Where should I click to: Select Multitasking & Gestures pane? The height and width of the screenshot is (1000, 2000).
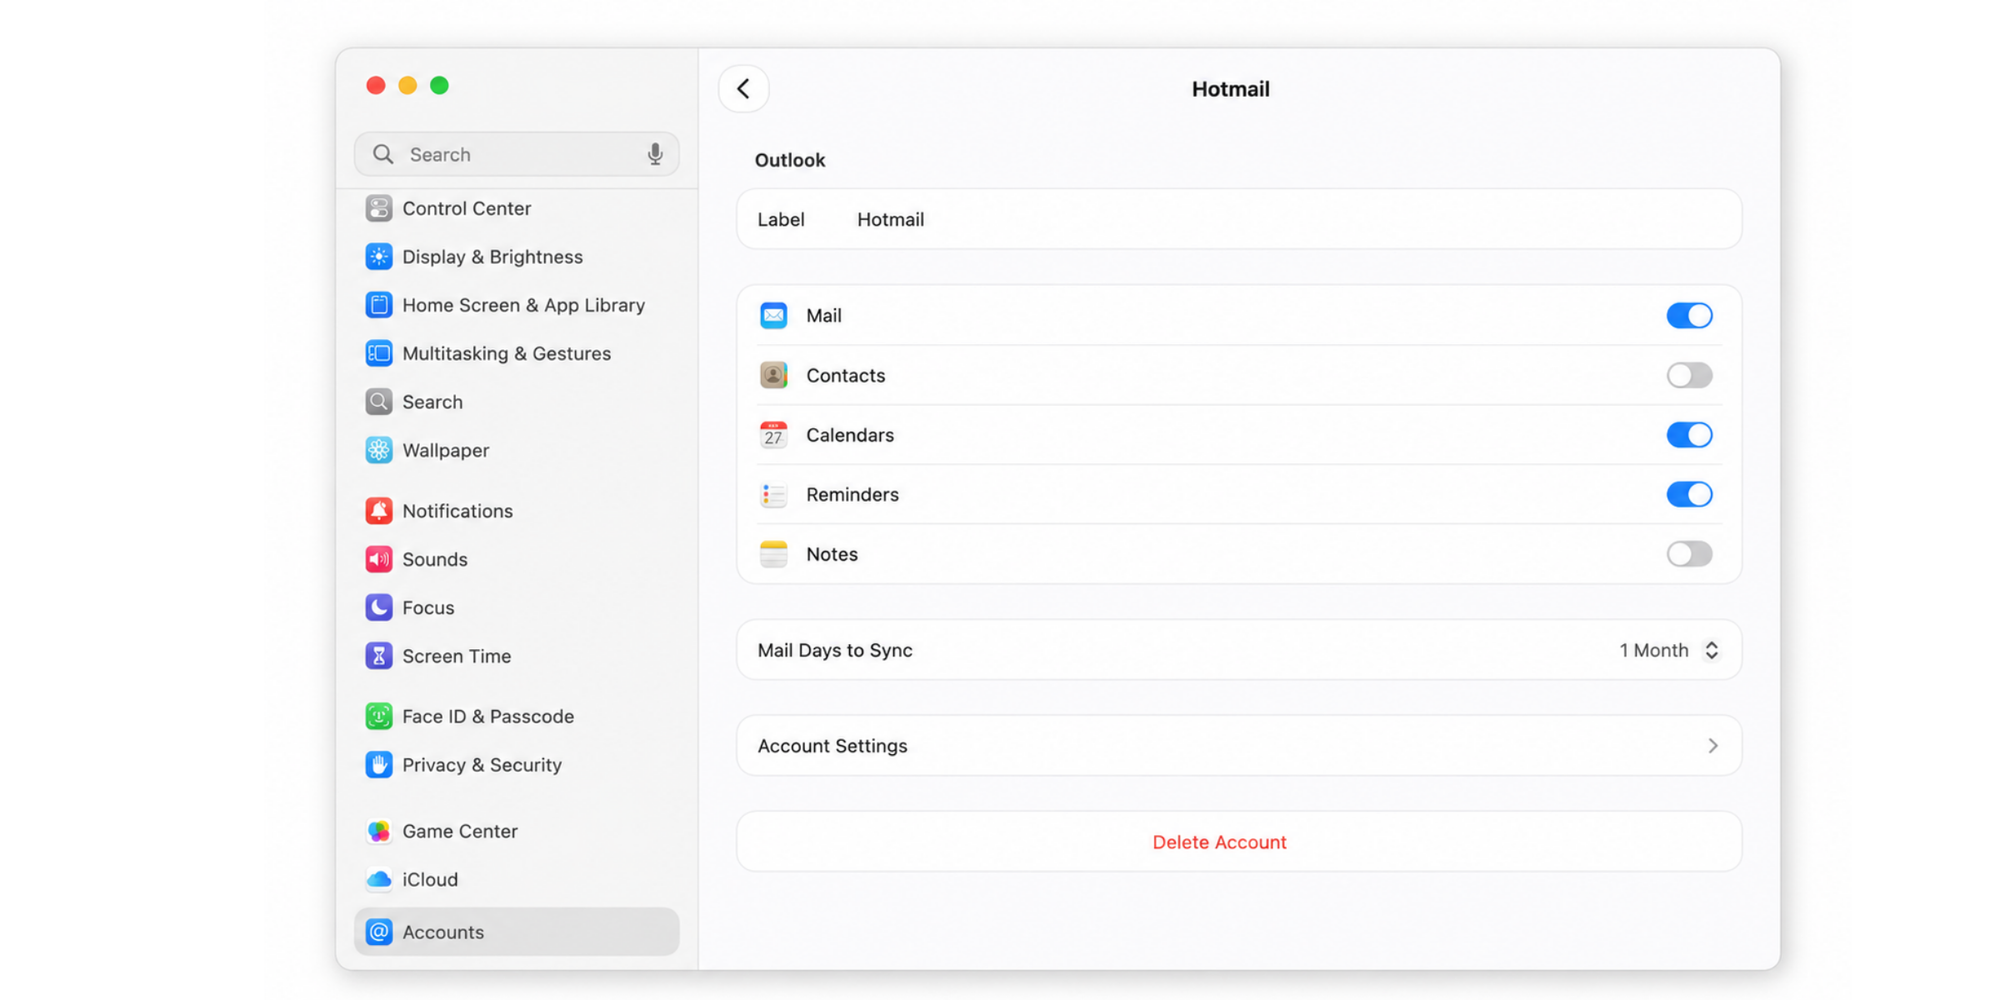(516, 353)
